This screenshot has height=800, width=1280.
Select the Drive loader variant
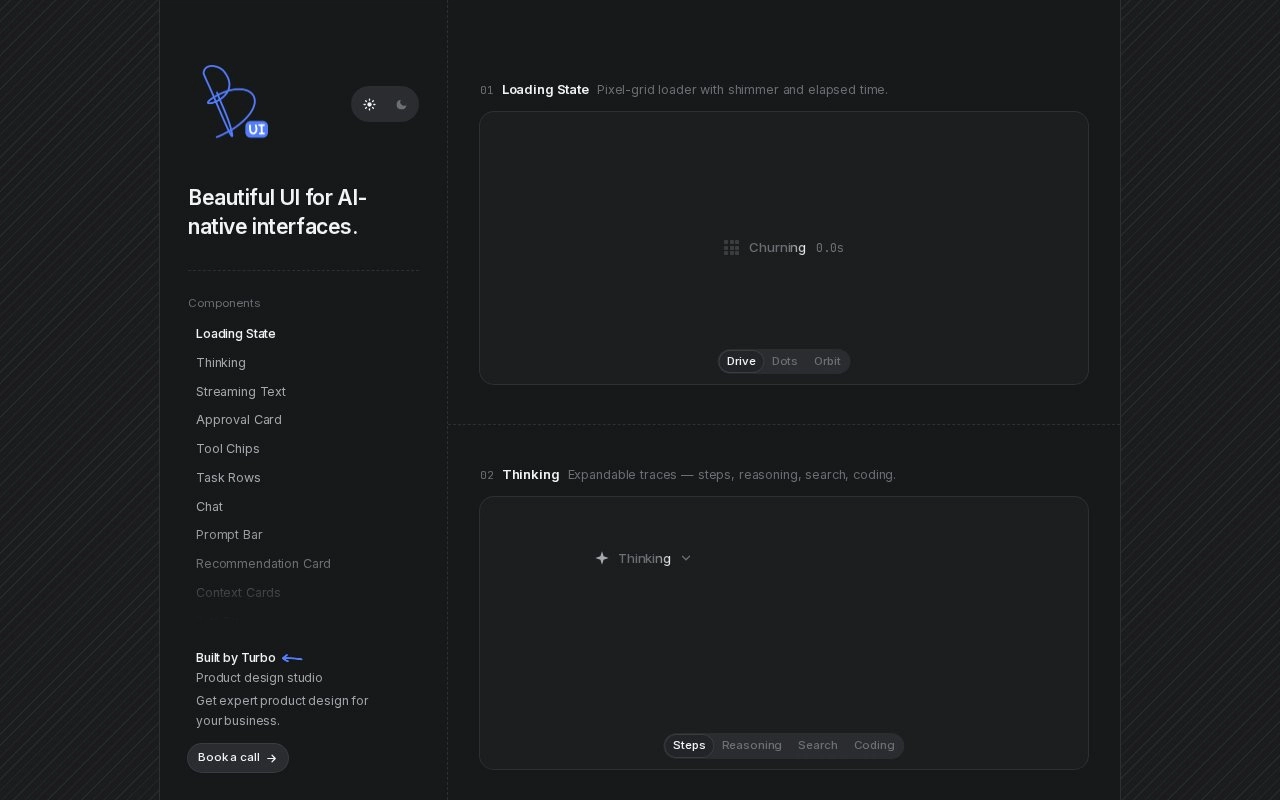click(x=741, y=361)
